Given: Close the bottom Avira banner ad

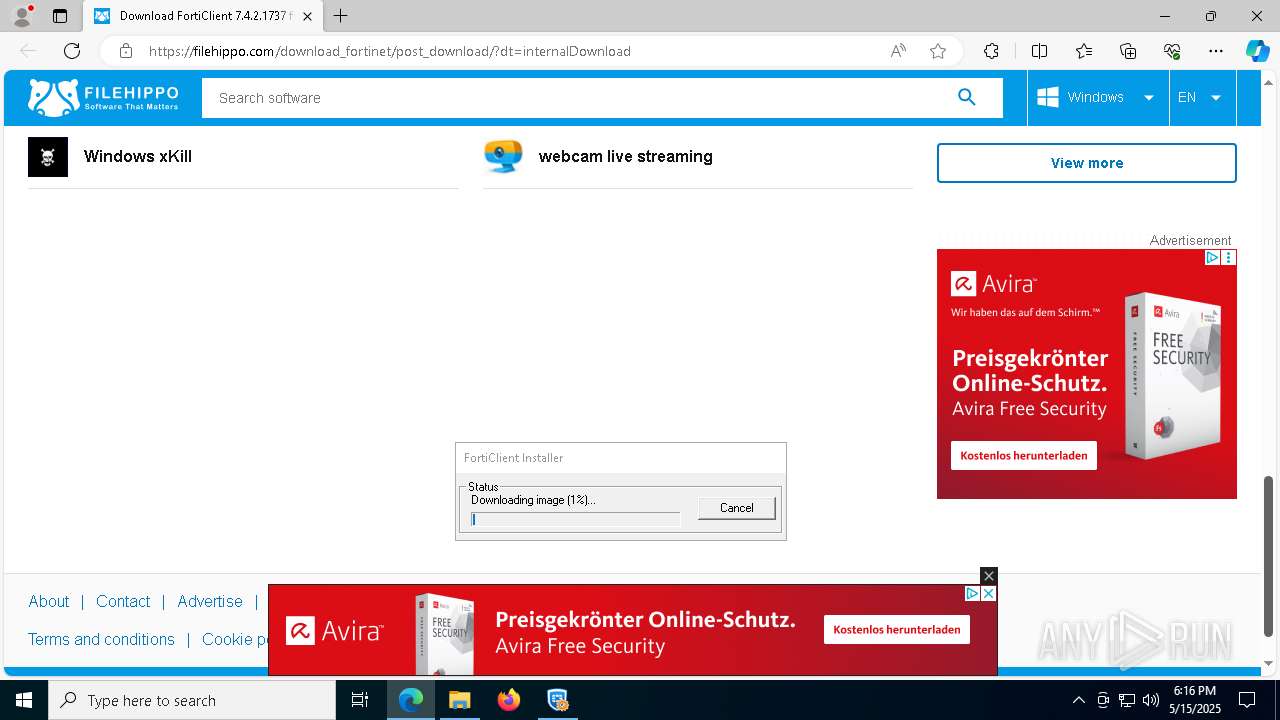Looking at the screenshot, I should (x=989, y=576).
